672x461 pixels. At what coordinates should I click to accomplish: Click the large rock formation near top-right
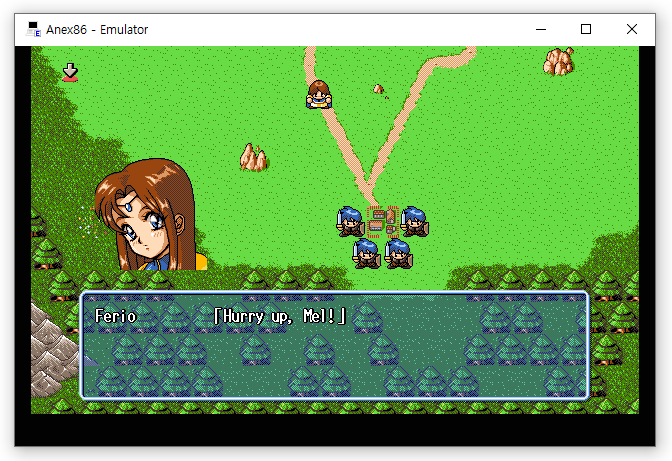(x=558, y=61)
